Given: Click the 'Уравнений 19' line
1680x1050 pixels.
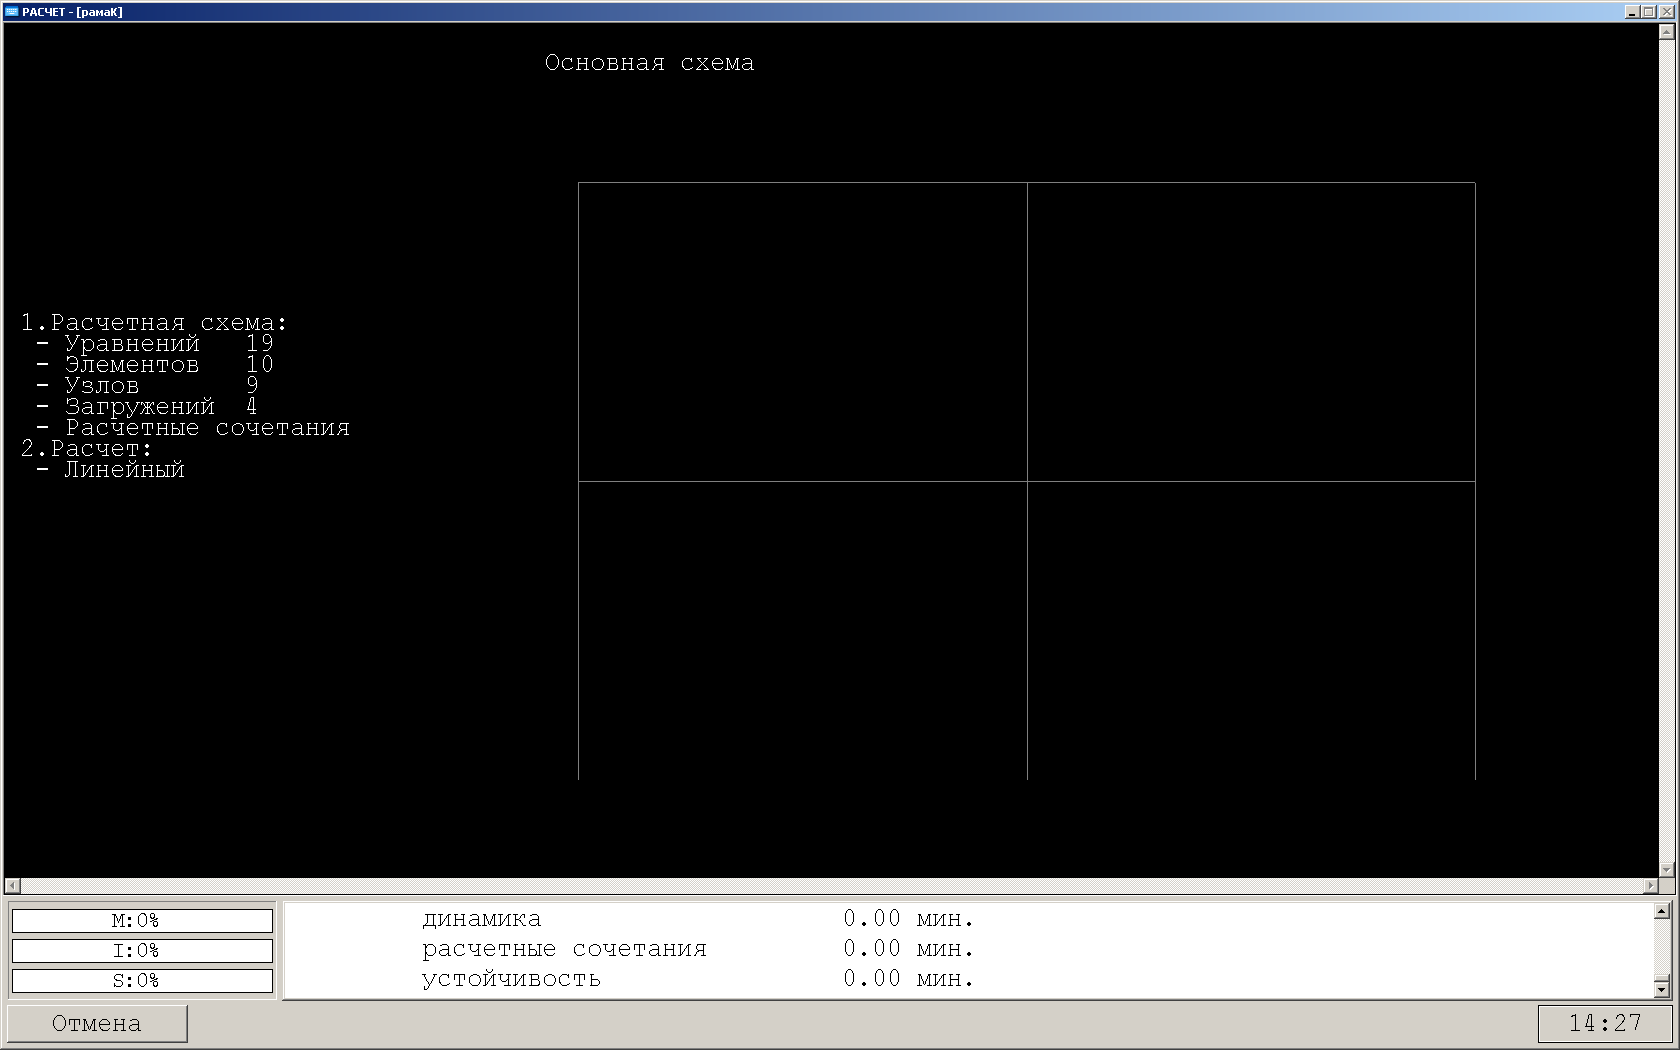Looking at the screenshot, I should coord(154,344).
